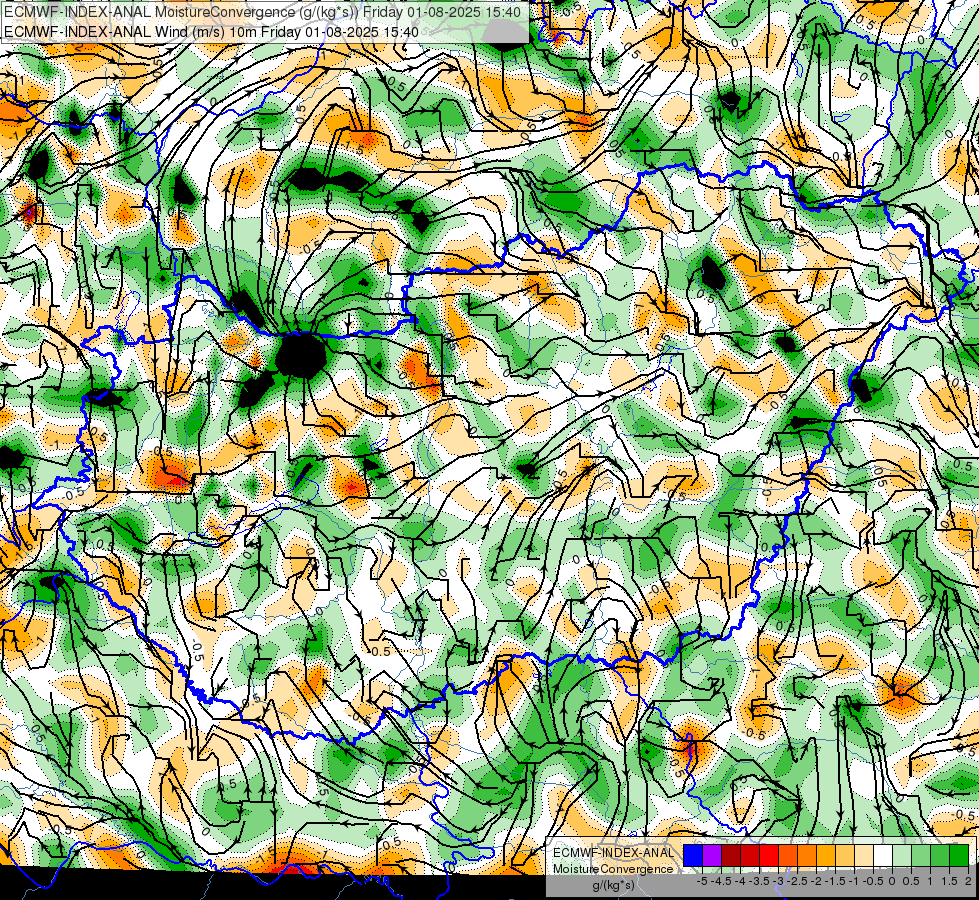Pick the palest green swatch between 0 and 0.5
Viewport: 979px width, 900px height.
(x=902, y=855)
